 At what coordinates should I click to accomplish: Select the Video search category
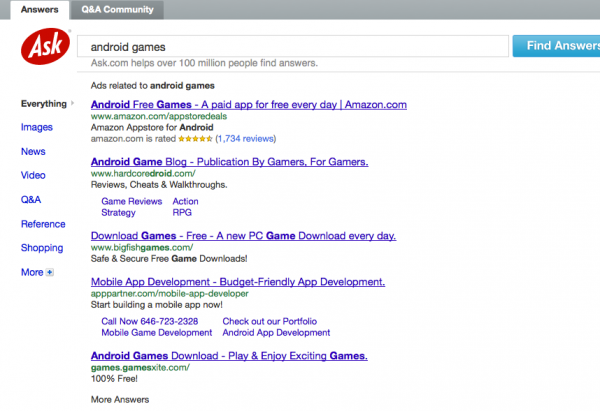33,175
